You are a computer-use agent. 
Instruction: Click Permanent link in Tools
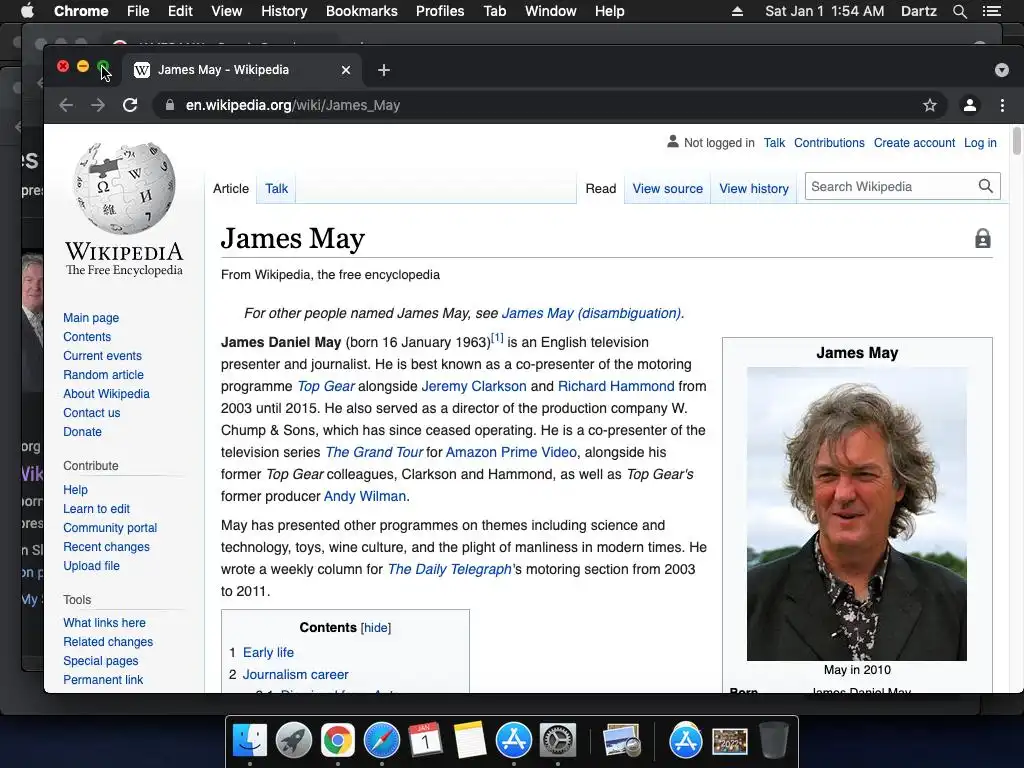click(x=103, y=680)
